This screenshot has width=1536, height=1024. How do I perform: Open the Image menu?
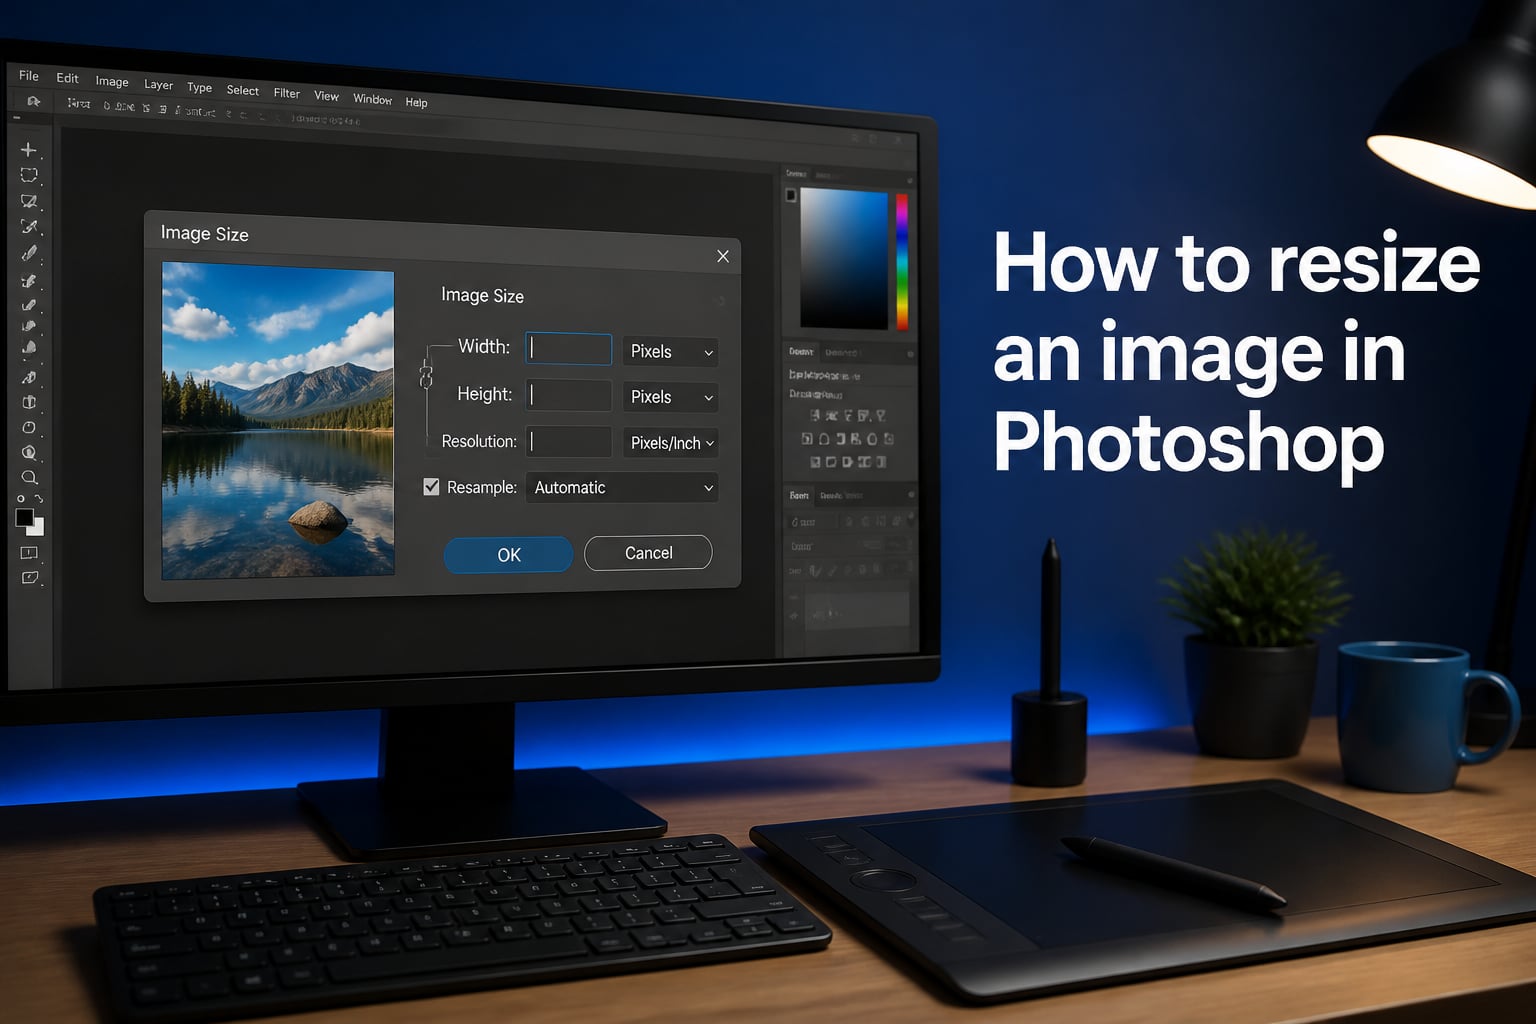tap(112, 82)
